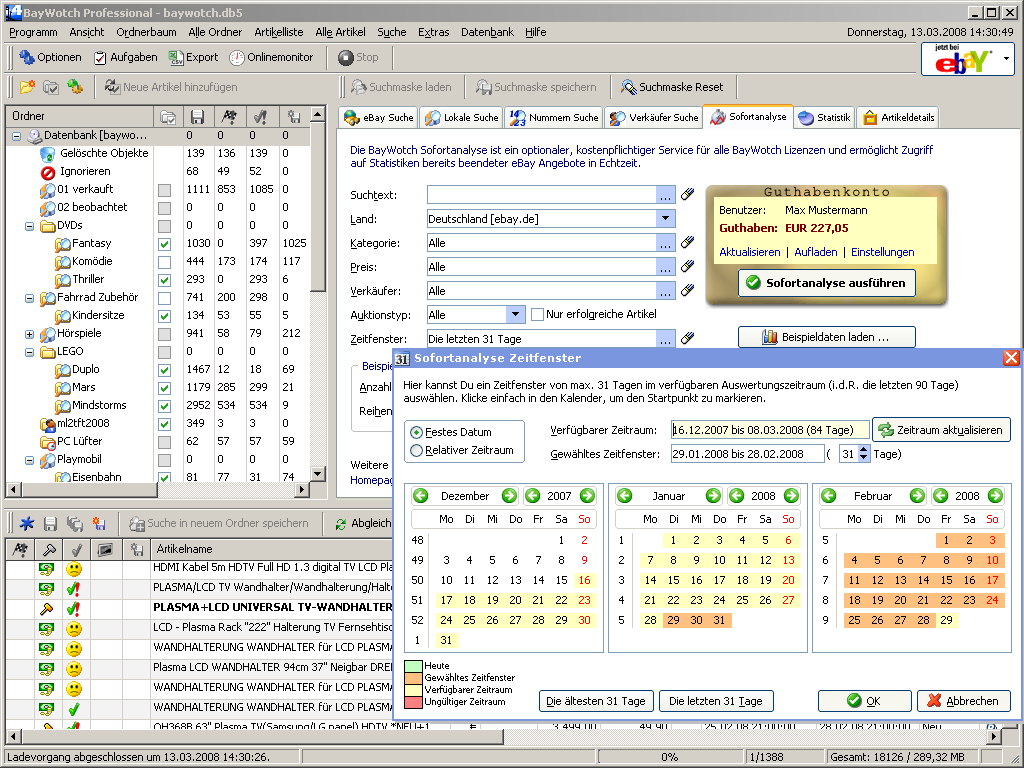The image size is (1024, 768).
Task: Toggle checkbox for Kindersitze folder
Action: tap(165, 316)
